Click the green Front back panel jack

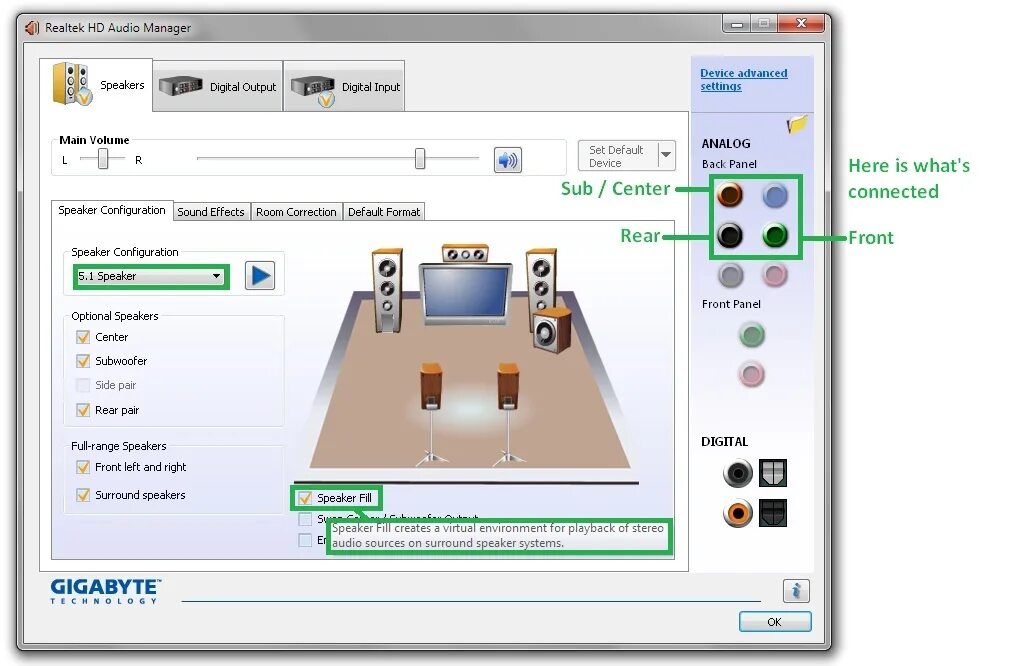(774, 235)
